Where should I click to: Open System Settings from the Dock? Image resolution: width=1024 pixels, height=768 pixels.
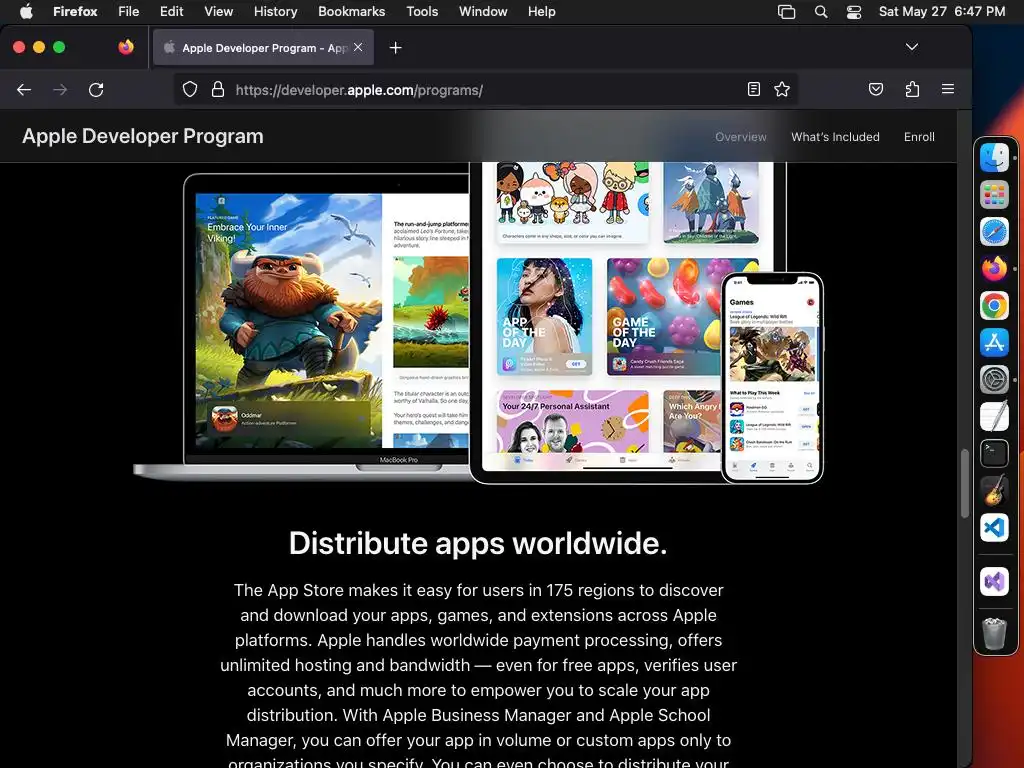click(994, 379)
